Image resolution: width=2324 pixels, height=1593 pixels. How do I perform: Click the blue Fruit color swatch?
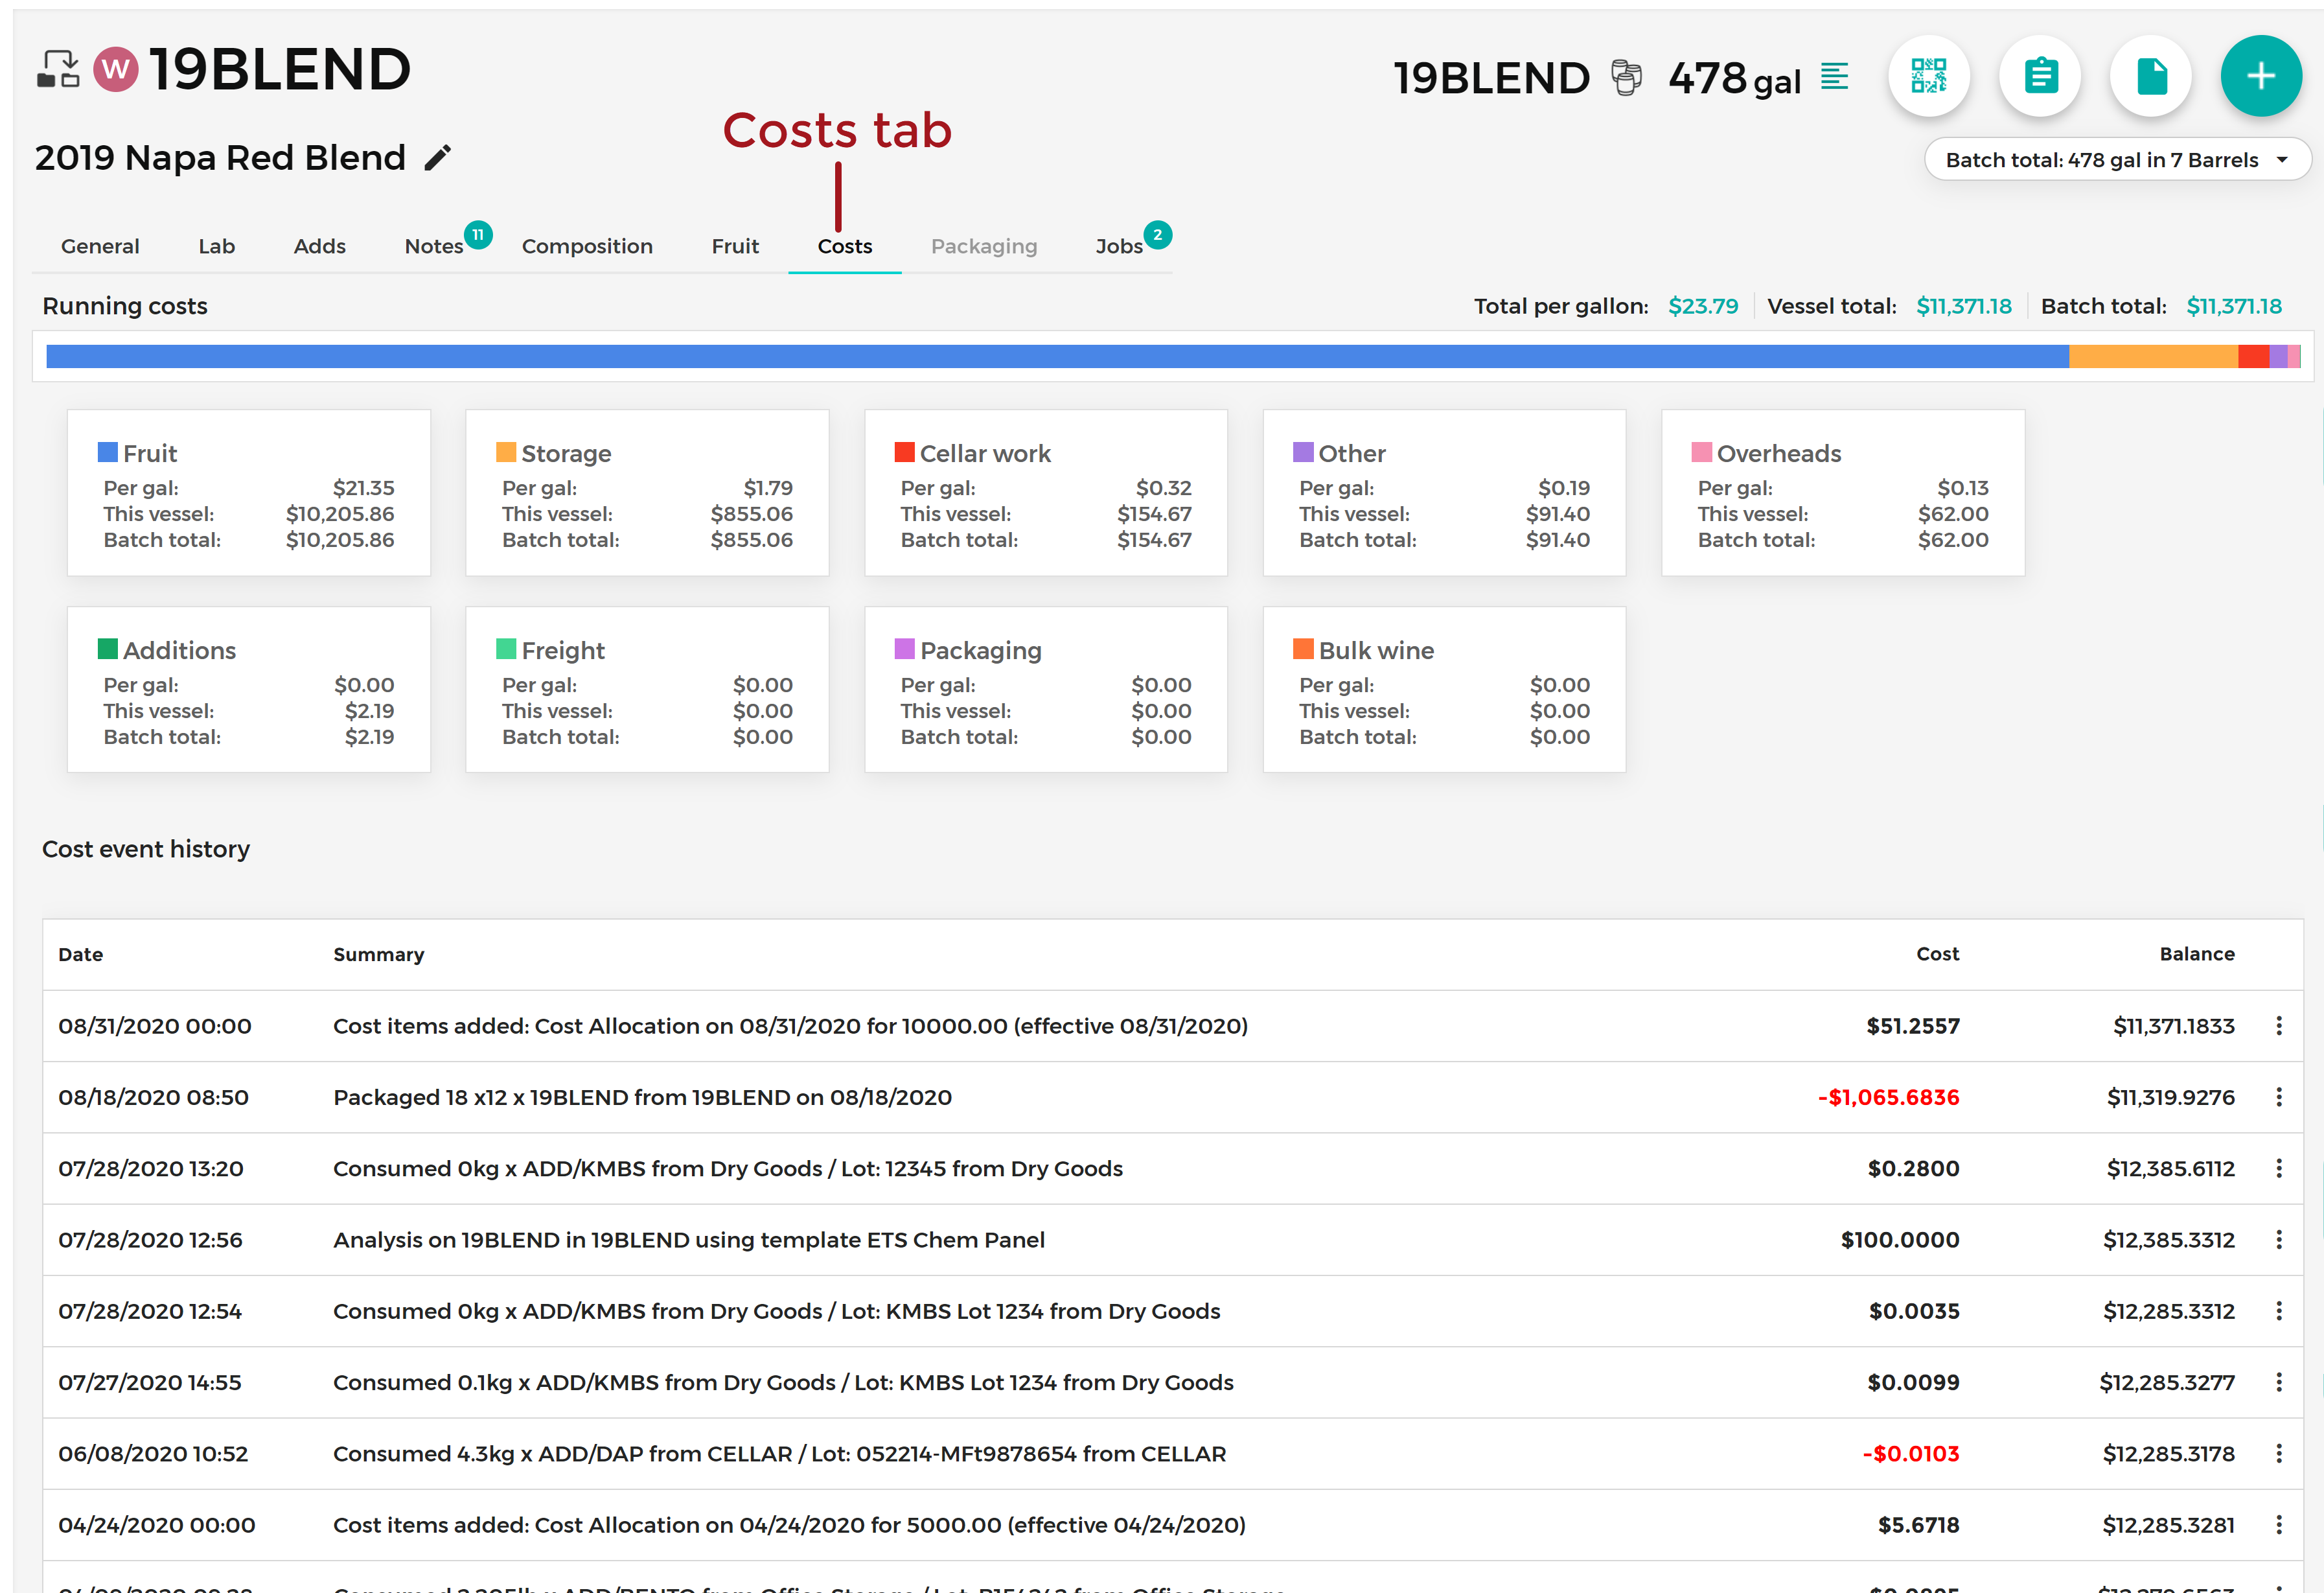coord(108,452)
